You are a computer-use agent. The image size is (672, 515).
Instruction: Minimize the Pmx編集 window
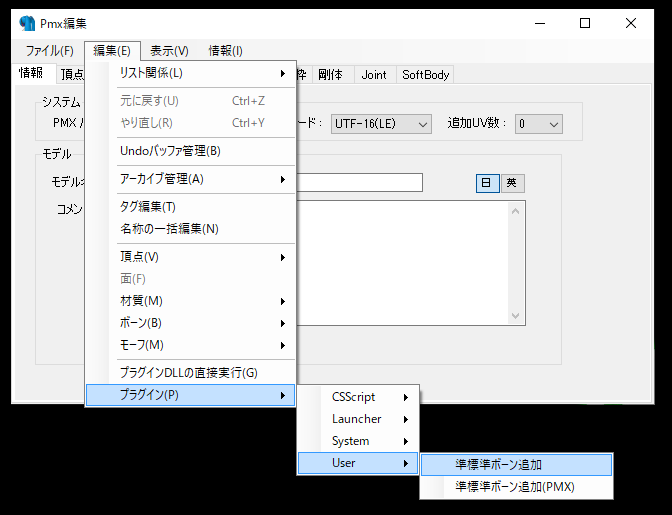tap(540, 23)
